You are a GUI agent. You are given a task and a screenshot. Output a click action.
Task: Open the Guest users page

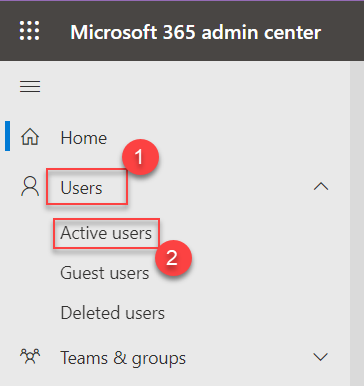[x=105, y=273]
